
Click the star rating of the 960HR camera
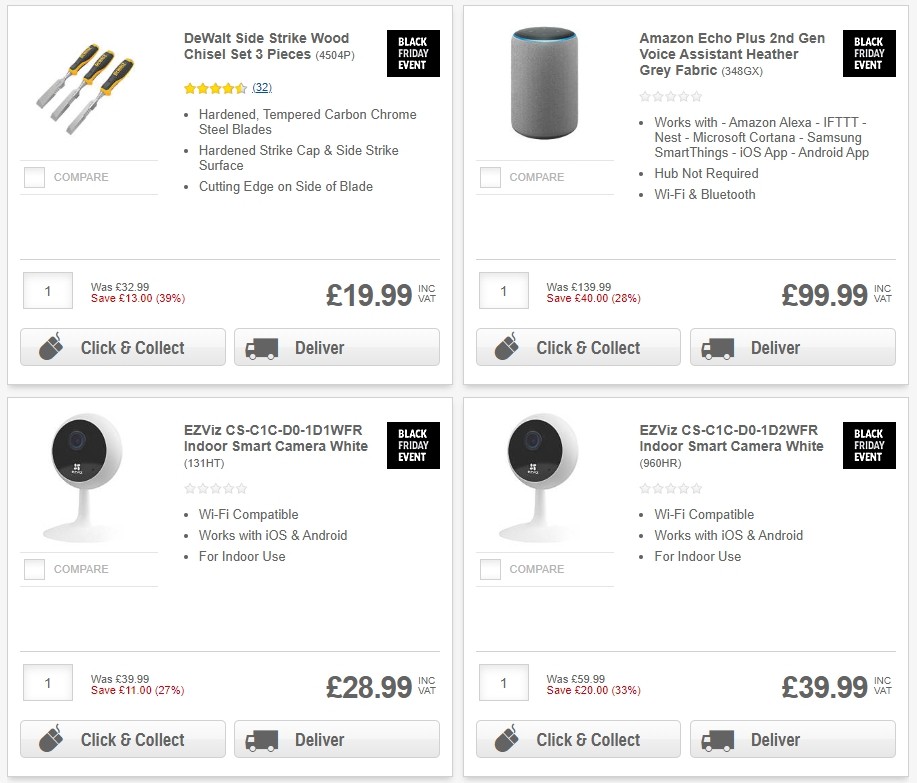tap(671, 488)
